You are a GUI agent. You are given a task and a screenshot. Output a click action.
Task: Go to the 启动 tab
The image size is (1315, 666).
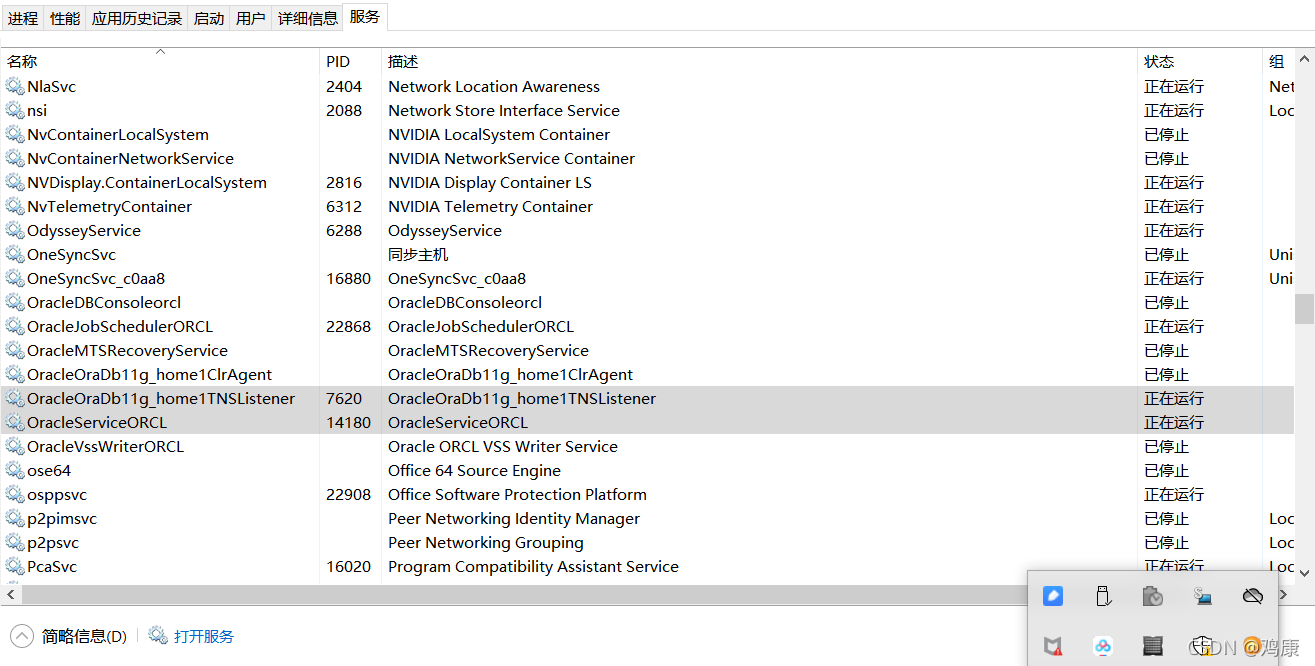(x=209, y=18)
